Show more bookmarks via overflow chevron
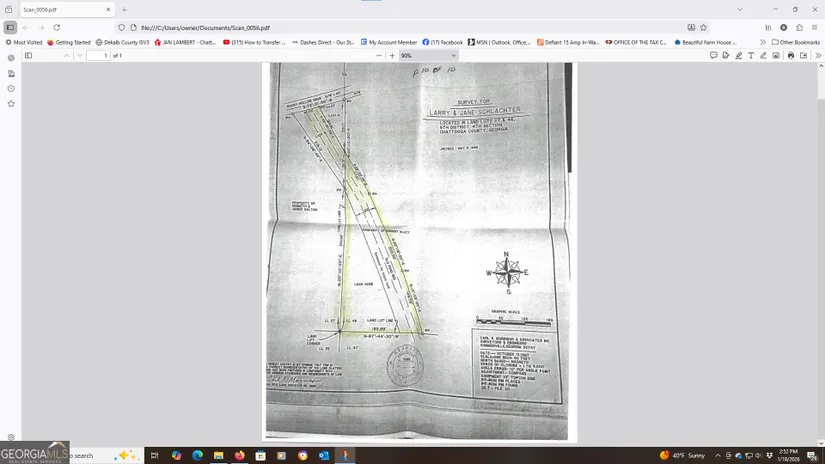This screenshot has width=825, height=464. pyautogui.click(x=763, y=42)
